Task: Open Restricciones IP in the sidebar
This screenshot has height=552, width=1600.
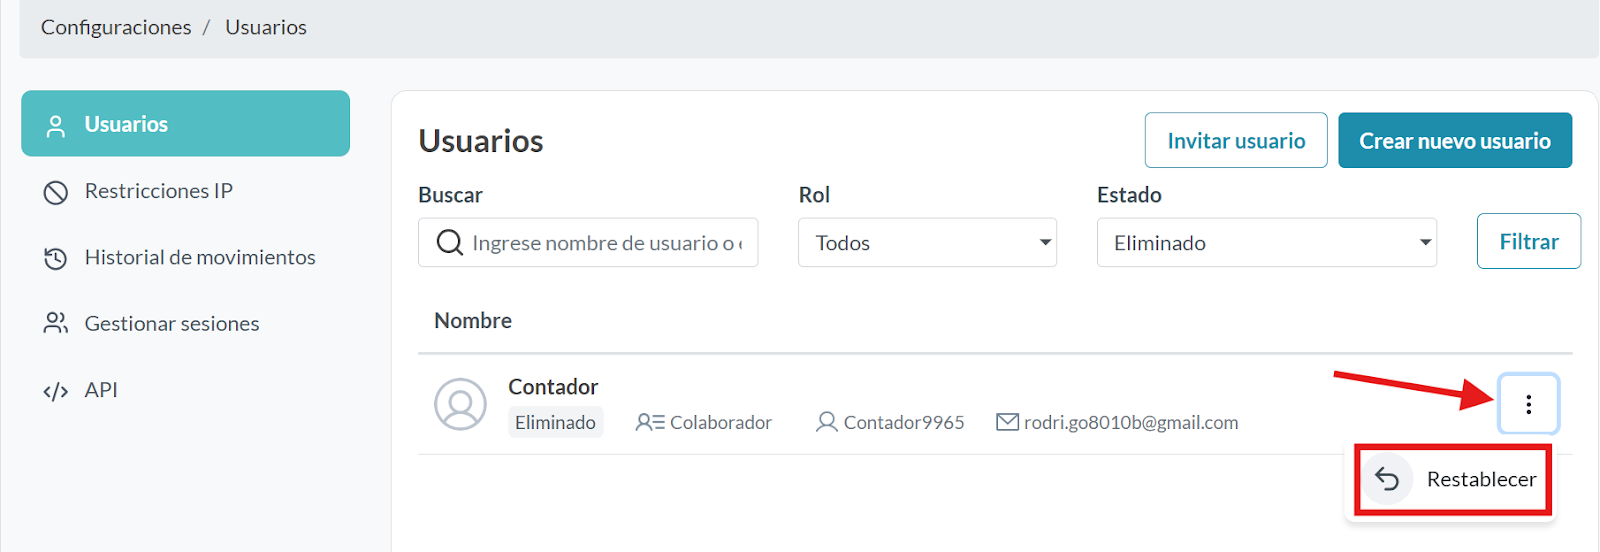Action: coord(158,192)
